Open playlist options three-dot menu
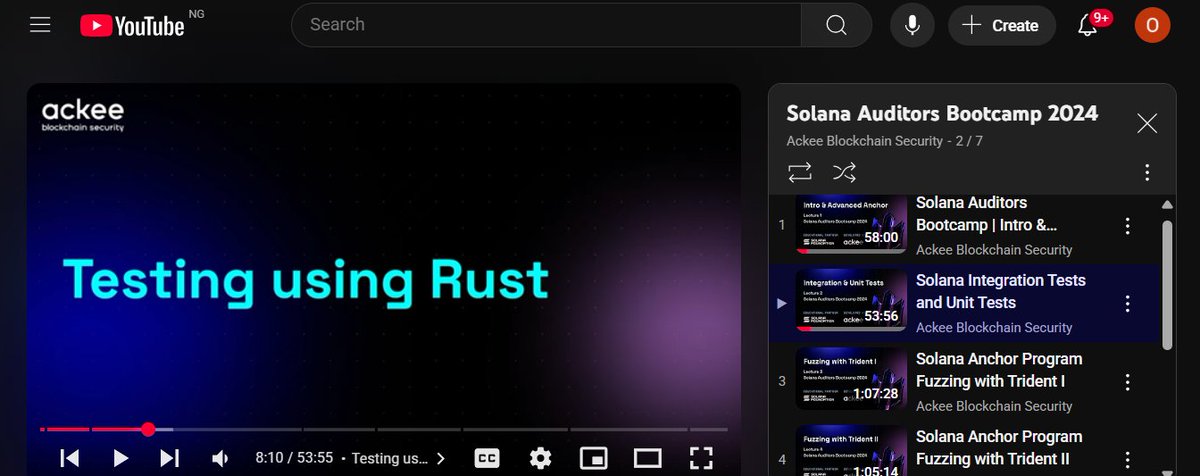Viewport: 1200px width, 476px height. tap(1147, 172)
